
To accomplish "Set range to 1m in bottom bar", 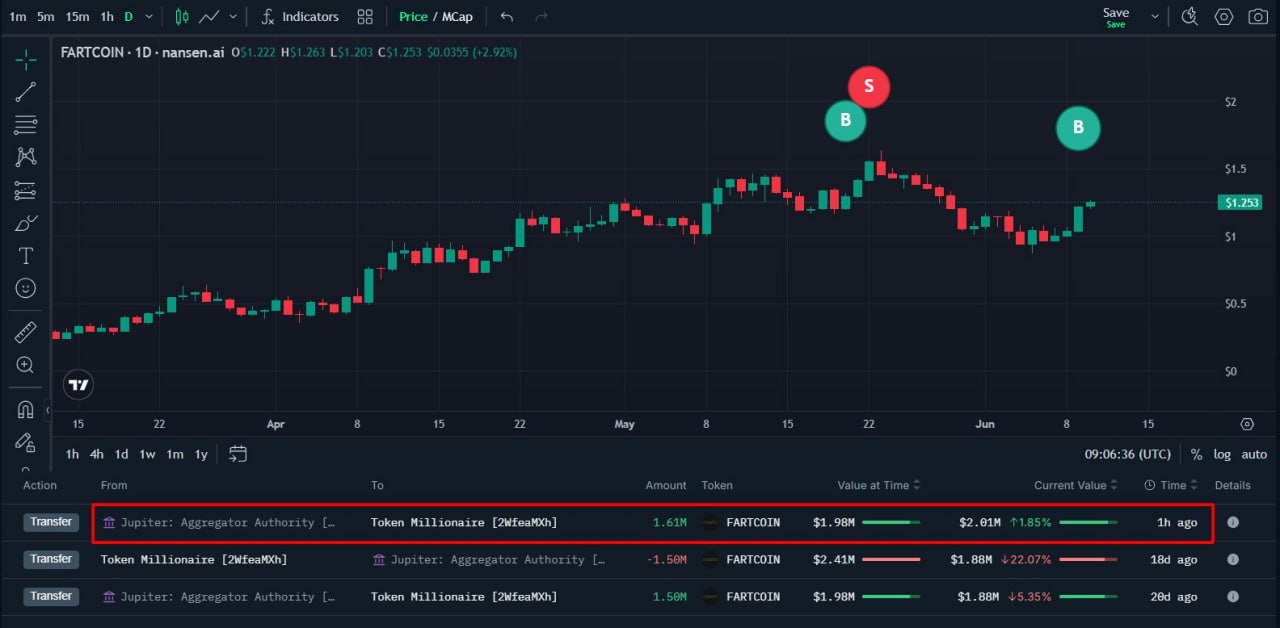I will click(175, 454).
